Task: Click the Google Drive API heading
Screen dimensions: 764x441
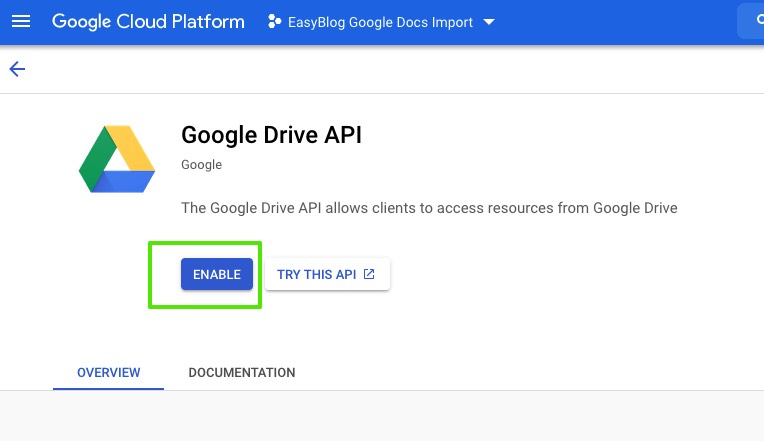Action: (271, 135)
